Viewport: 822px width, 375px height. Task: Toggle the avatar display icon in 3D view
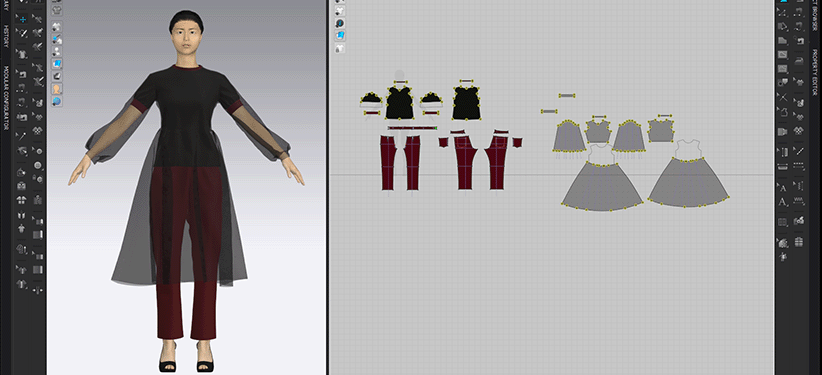tap(57, 89)
